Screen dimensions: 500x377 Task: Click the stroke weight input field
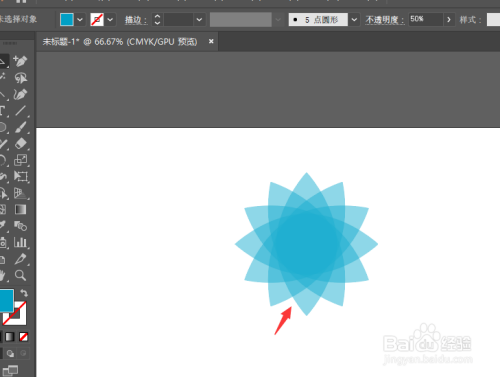click(x=179, y=19)
